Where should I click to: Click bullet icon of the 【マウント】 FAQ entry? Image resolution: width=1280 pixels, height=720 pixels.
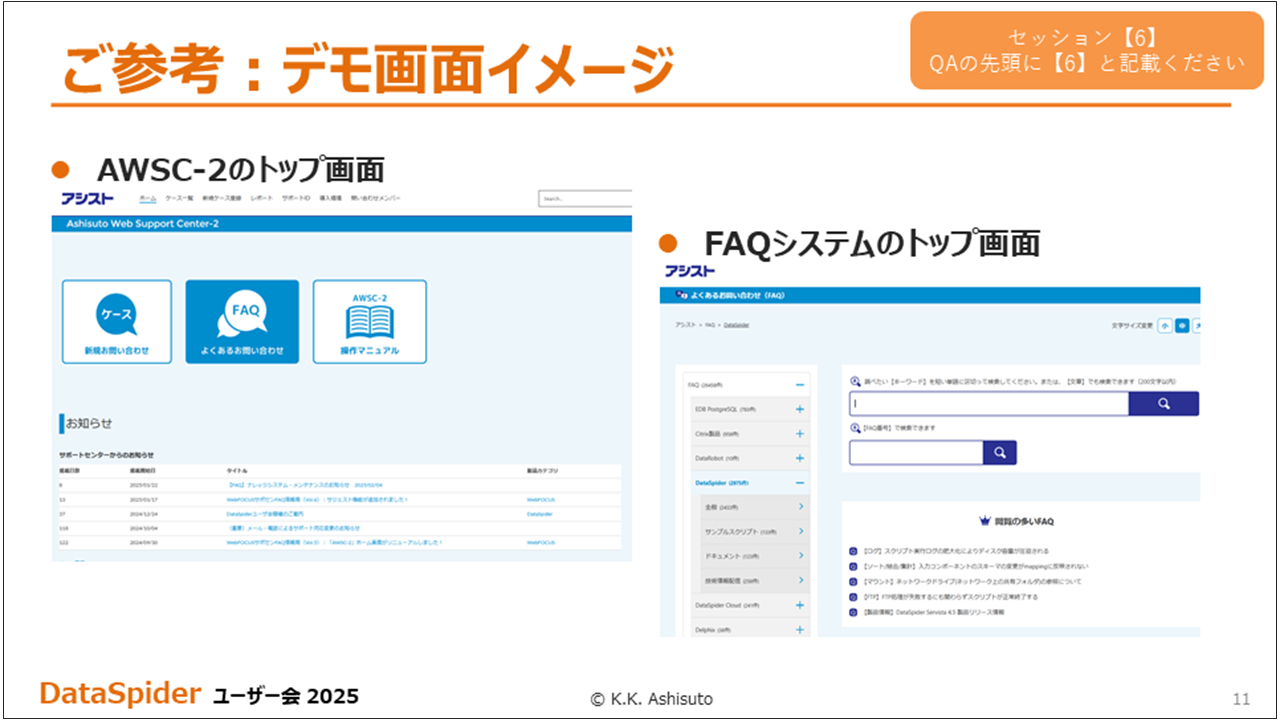pyautogui.click(x=853, y=581)
